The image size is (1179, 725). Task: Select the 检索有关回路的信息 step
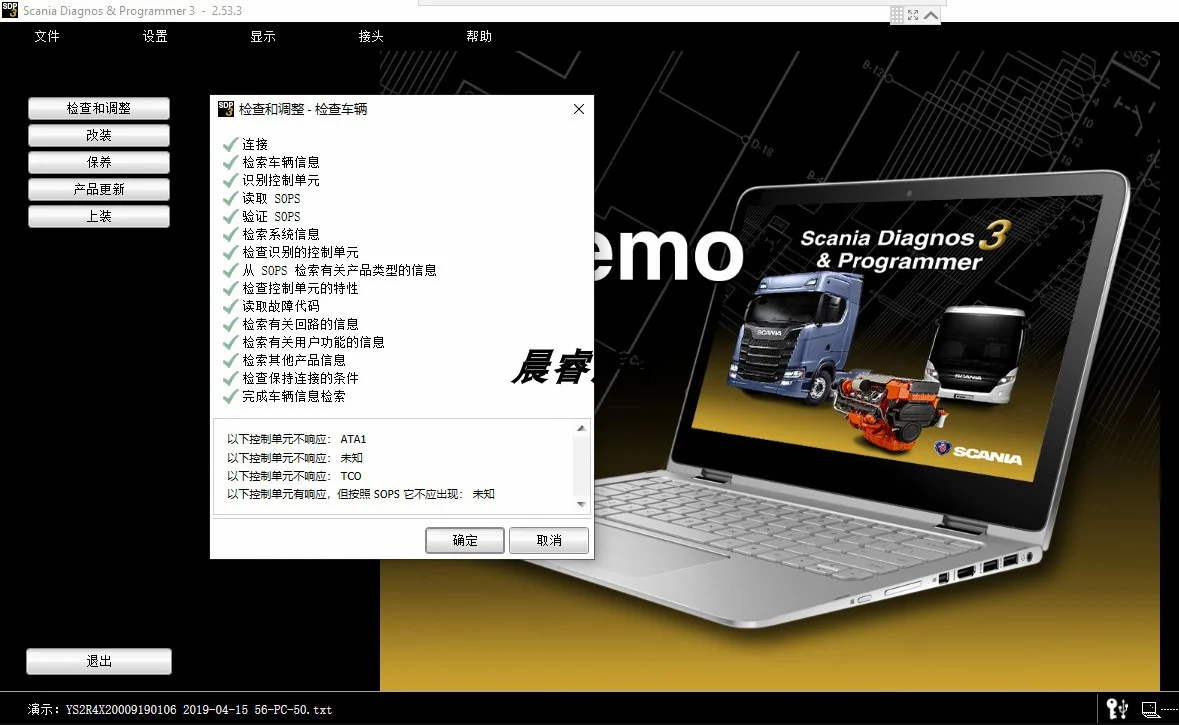[300, 324]
